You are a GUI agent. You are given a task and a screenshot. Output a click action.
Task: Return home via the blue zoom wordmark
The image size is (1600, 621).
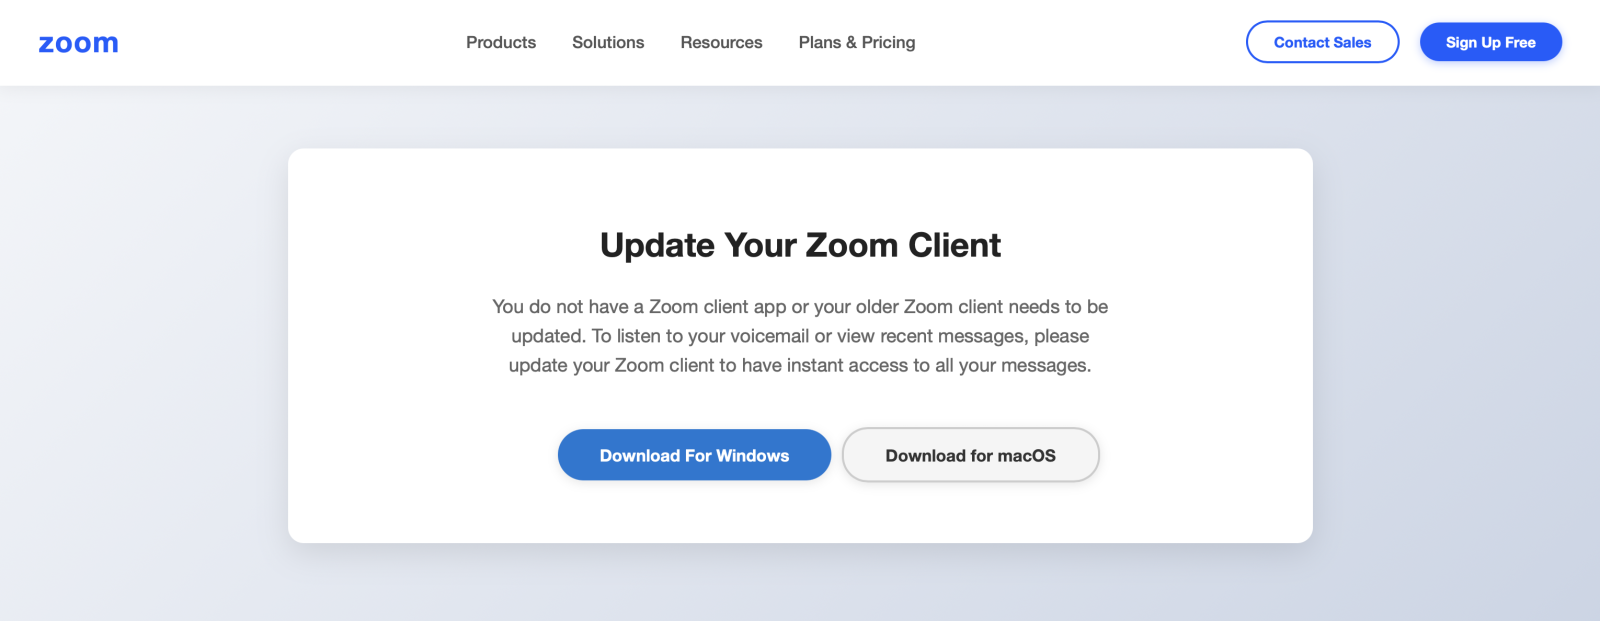[78, 43]
